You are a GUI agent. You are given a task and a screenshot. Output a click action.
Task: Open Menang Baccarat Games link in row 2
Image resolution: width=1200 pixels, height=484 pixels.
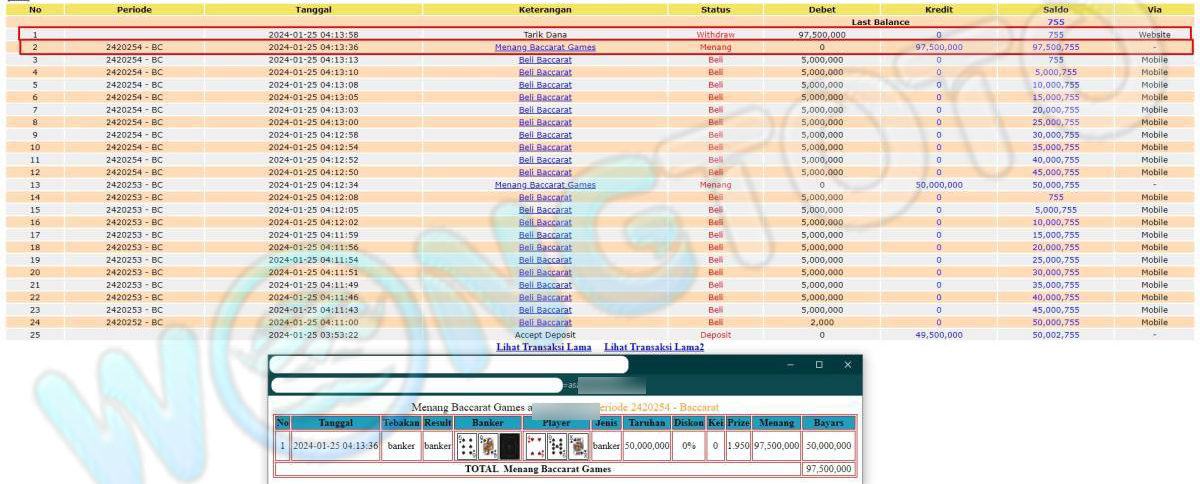(x=545, y=47)
